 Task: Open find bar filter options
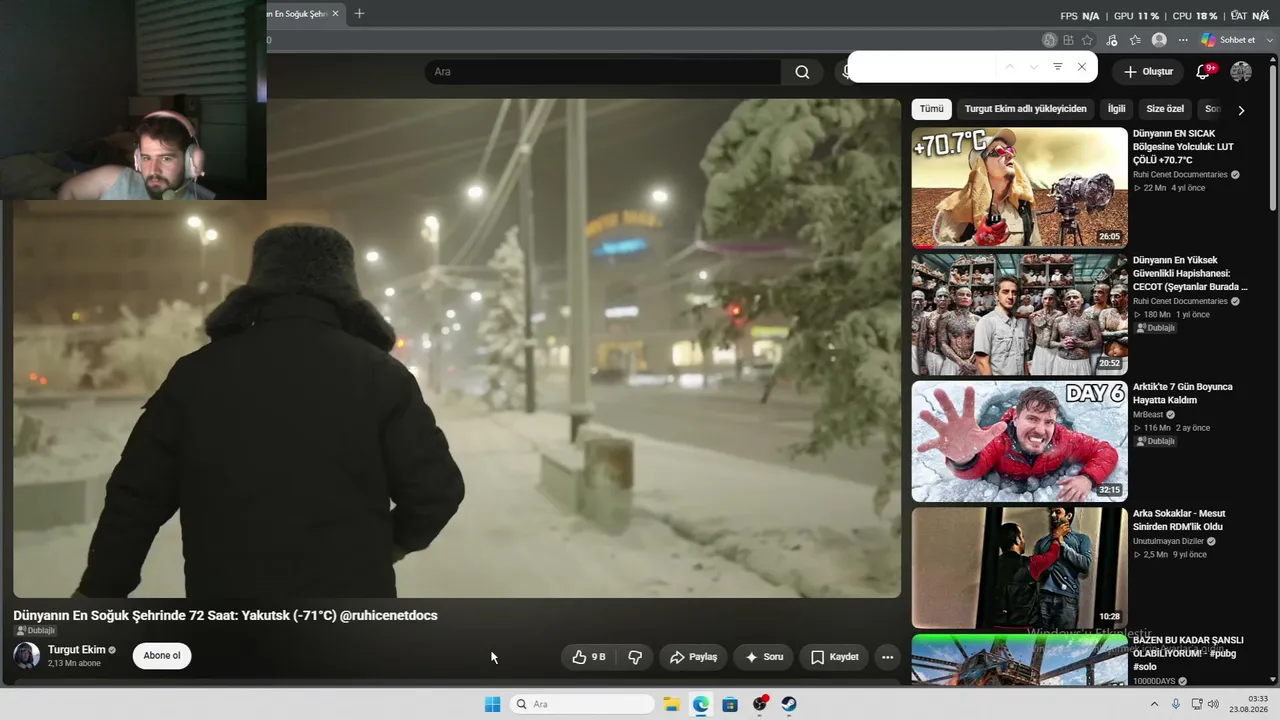point(1057,67)
